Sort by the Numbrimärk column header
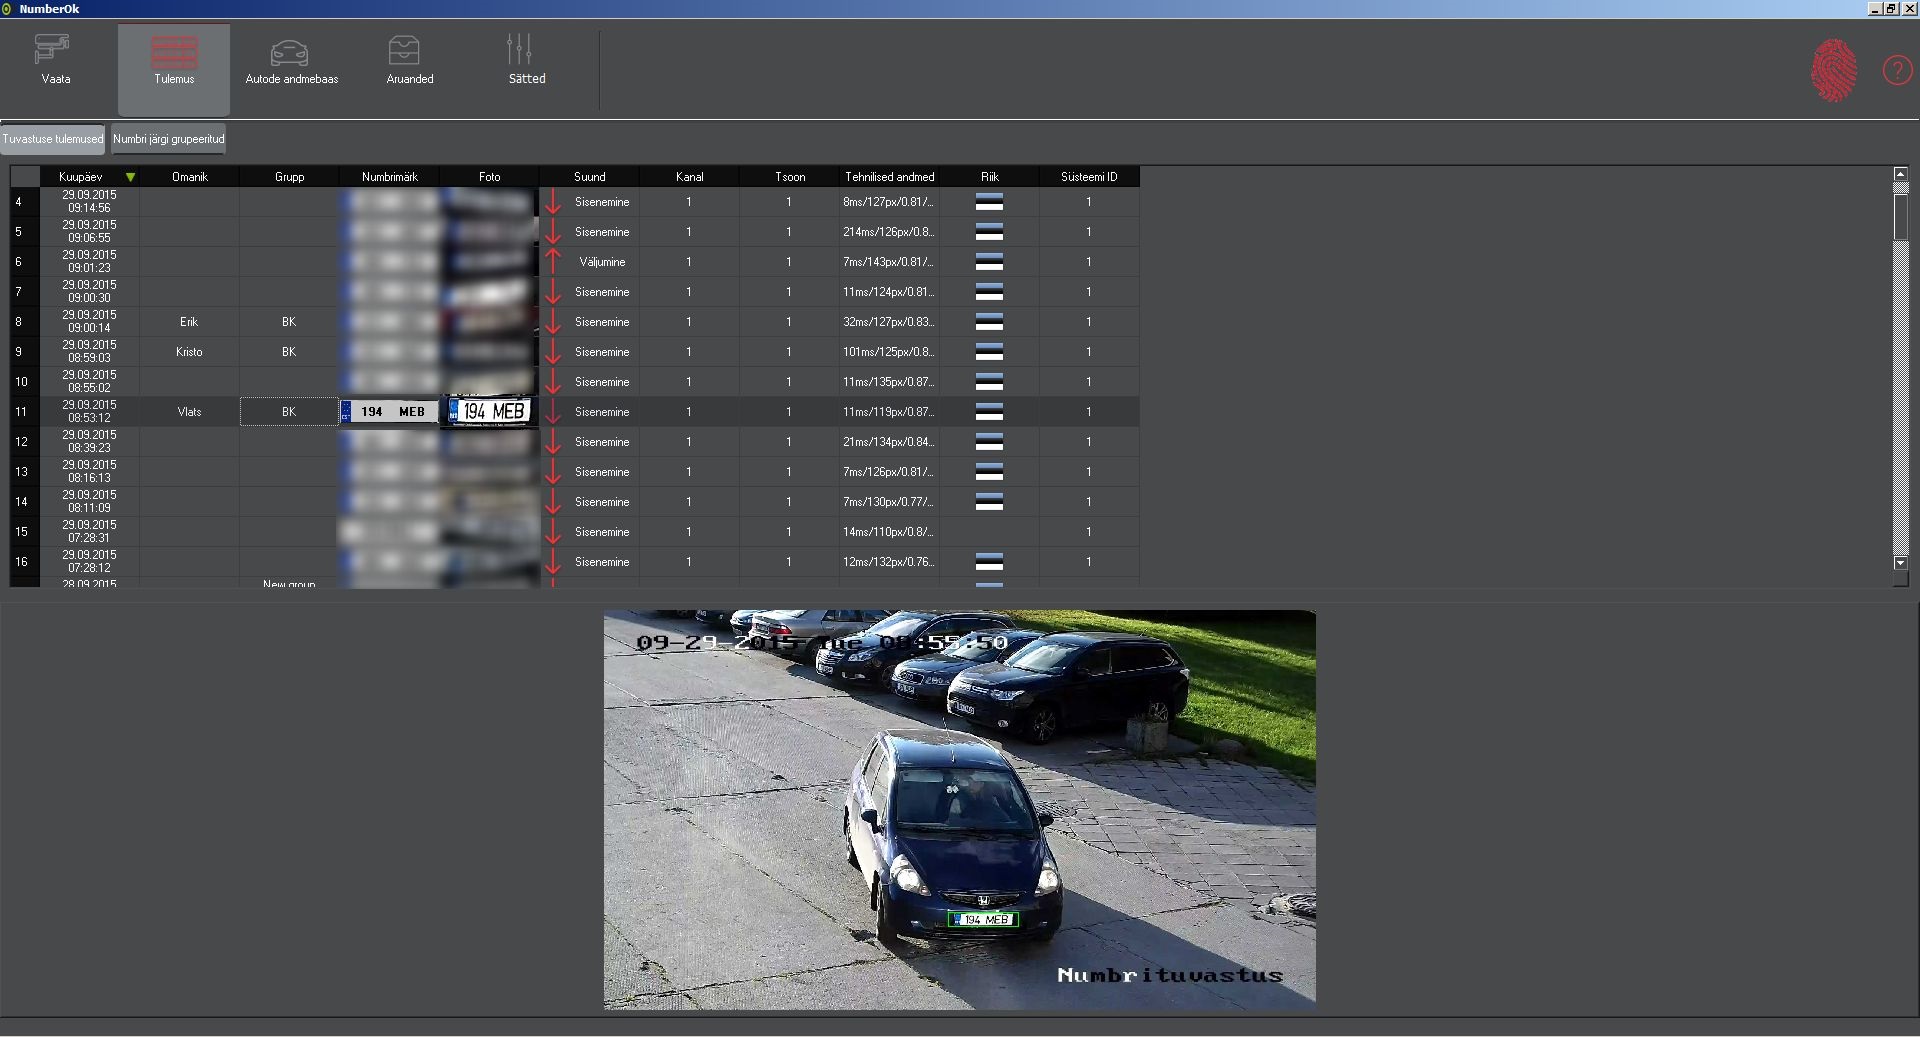Screen dimensions: 1920x1037 [x=390, y=177]
